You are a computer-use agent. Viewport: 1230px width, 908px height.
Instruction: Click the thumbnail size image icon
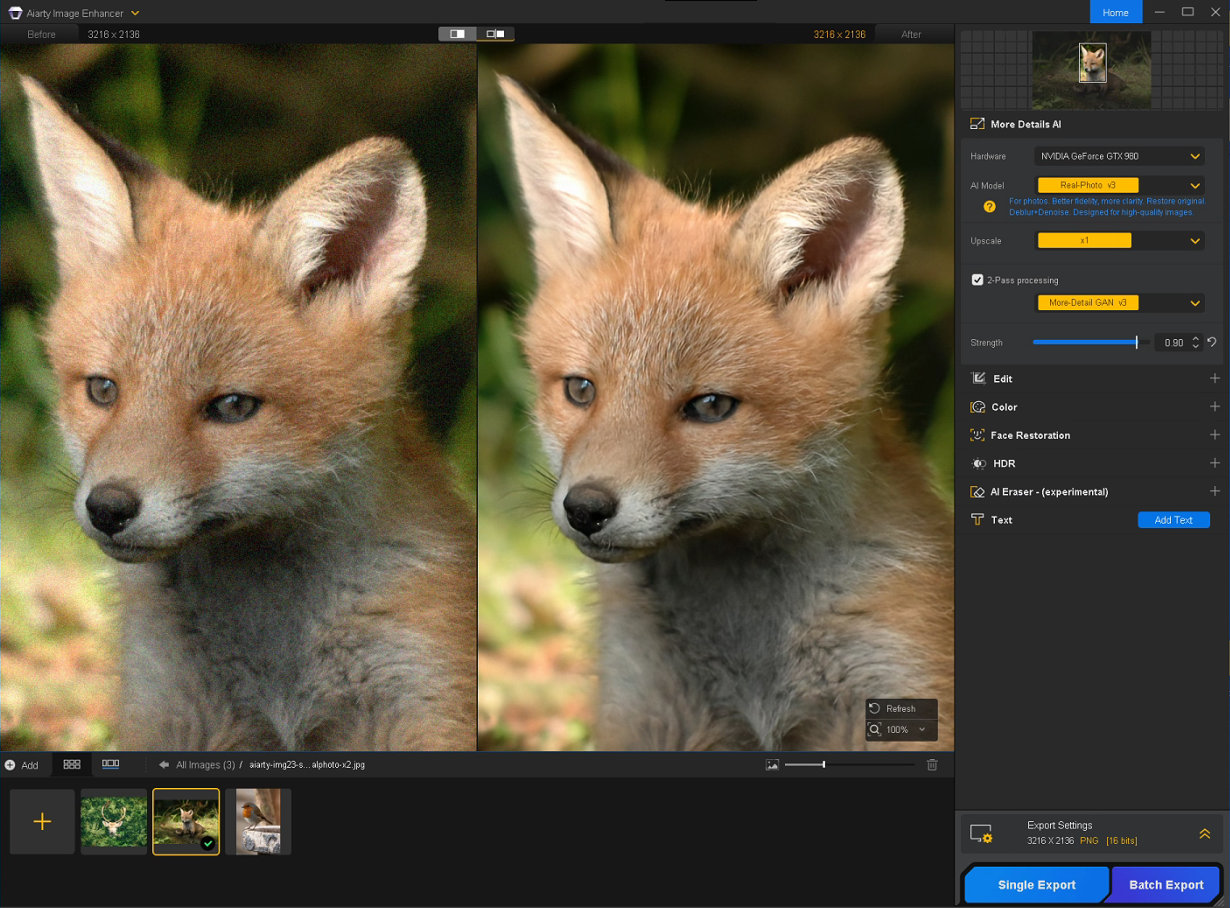[772, 765]
